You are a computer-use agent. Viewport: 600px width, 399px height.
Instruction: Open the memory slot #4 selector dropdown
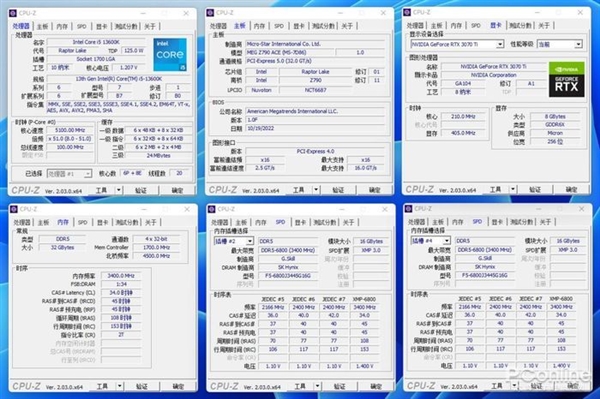431,241
